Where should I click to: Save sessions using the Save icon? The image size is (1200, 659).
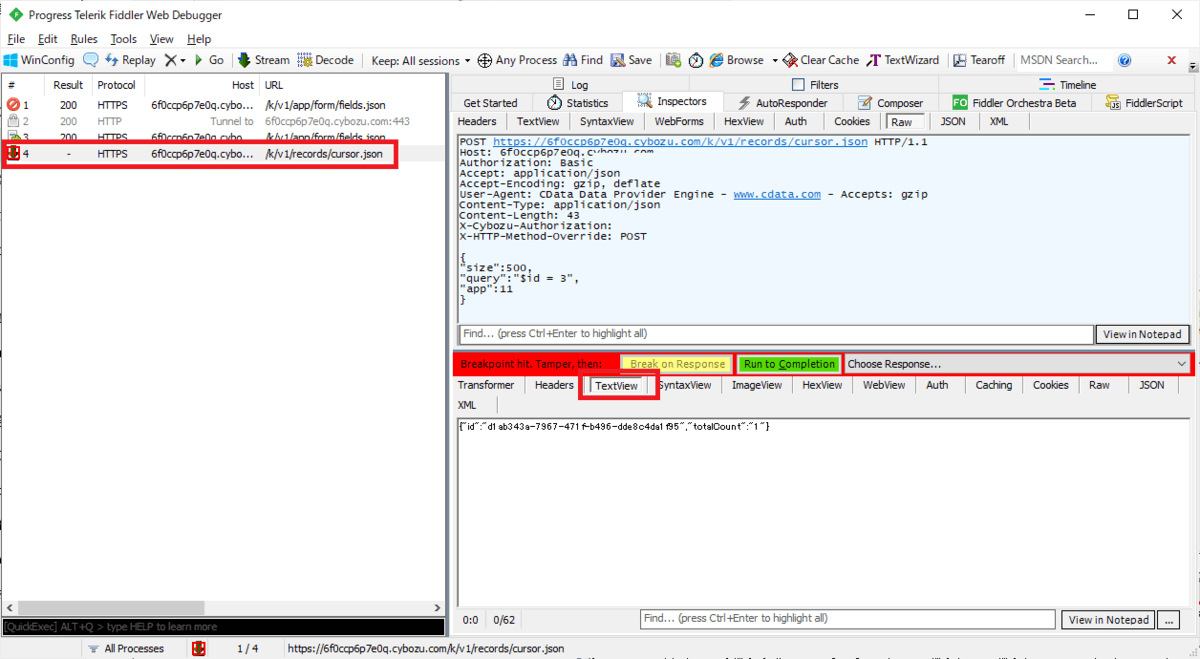(x=631, y=60)
